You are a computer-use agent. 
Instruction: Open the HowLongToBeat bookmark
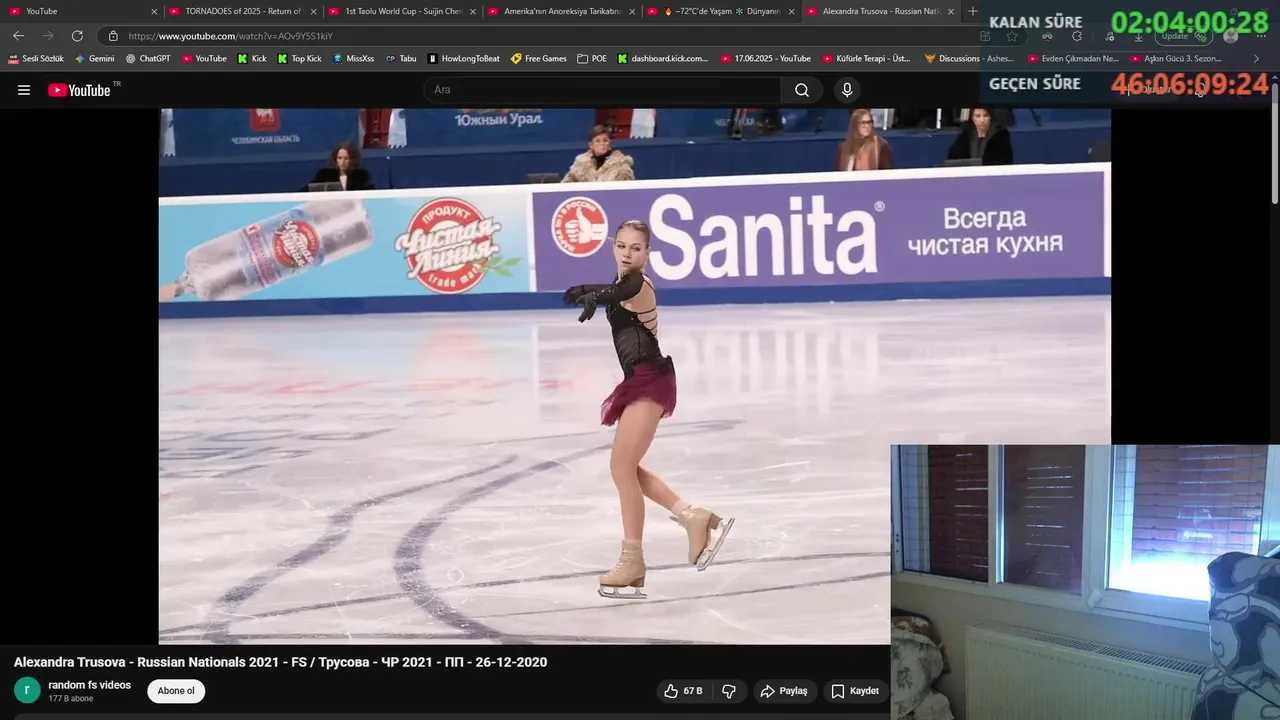coord(463,59)
